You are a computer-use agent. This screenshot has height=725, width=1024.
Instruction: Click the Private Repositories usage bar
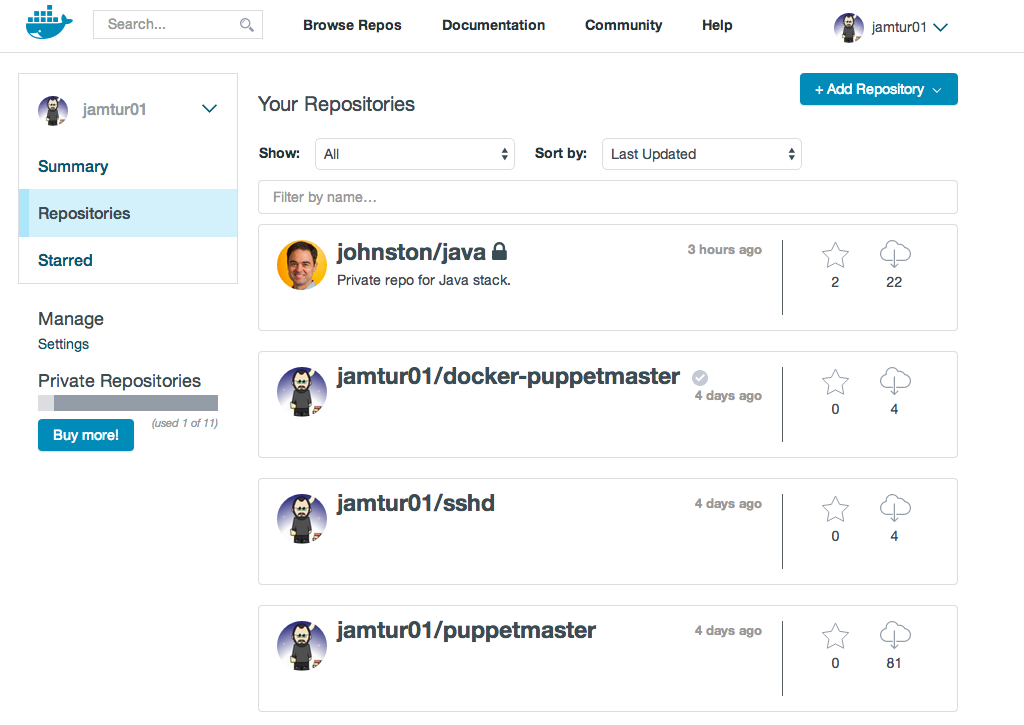[128, 403]
